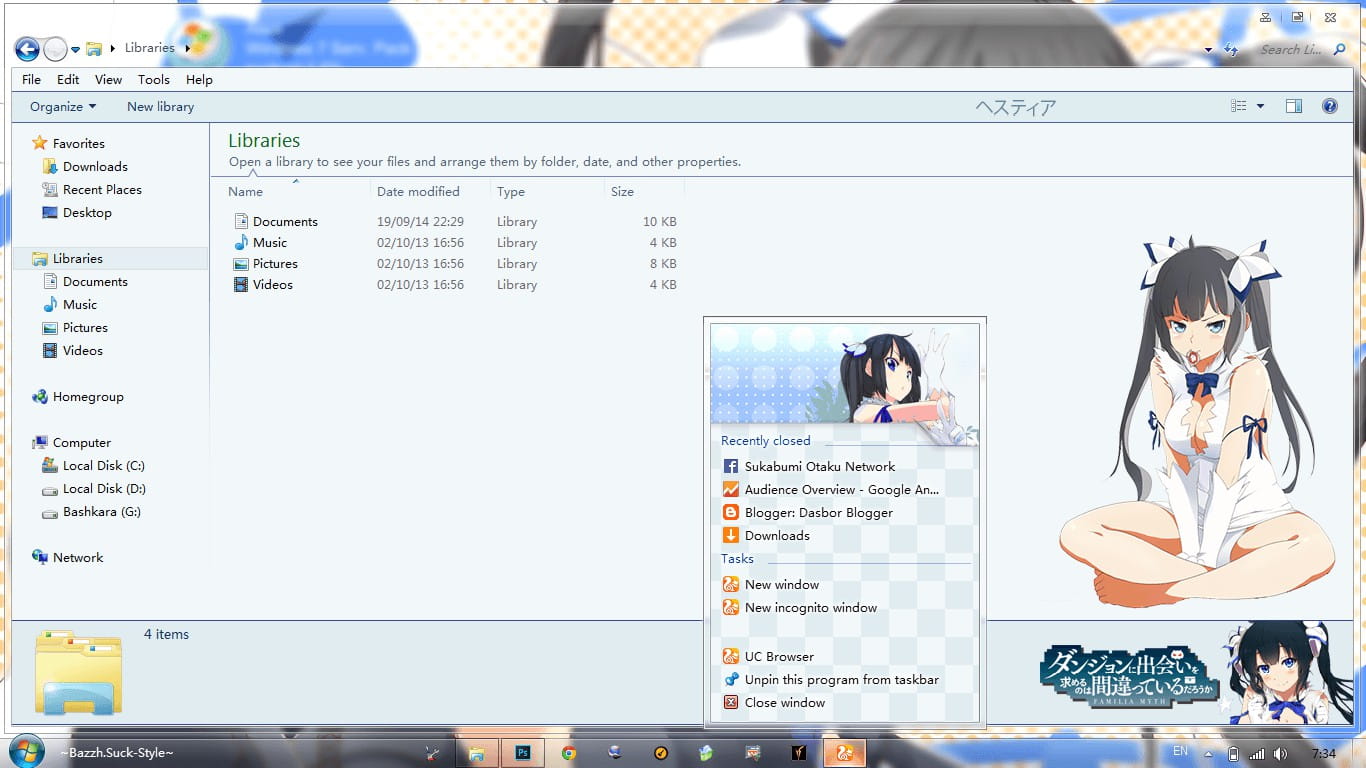Click the refresh icon beside the address bar

[1230, 49]
